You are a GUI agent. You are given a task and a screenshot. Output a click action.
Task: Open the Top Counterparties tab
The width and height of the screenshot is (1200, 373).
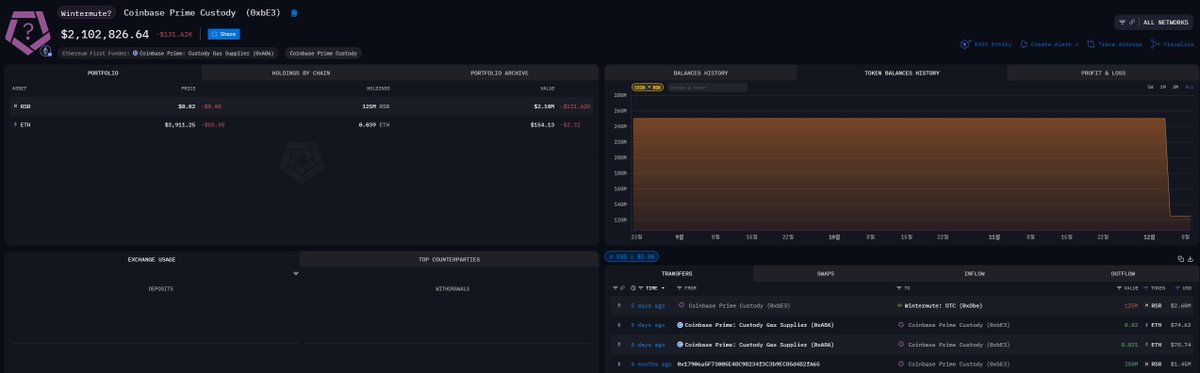449,259
